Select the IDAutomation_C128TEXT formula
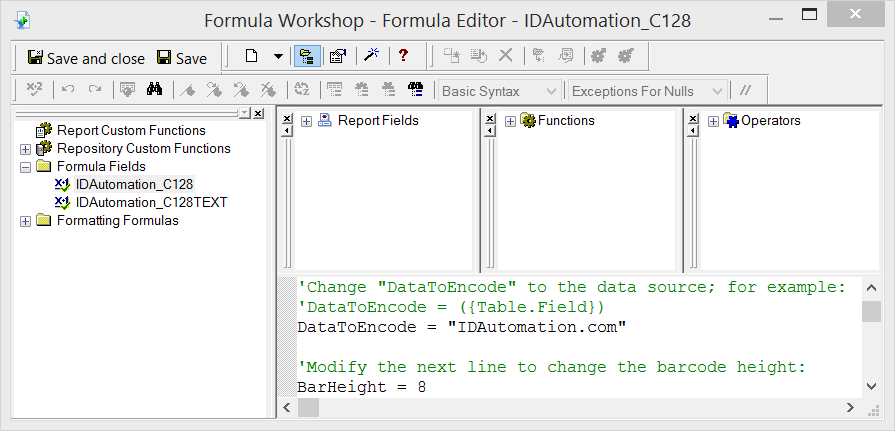This screenshot has width=895, height=431. 151,203
